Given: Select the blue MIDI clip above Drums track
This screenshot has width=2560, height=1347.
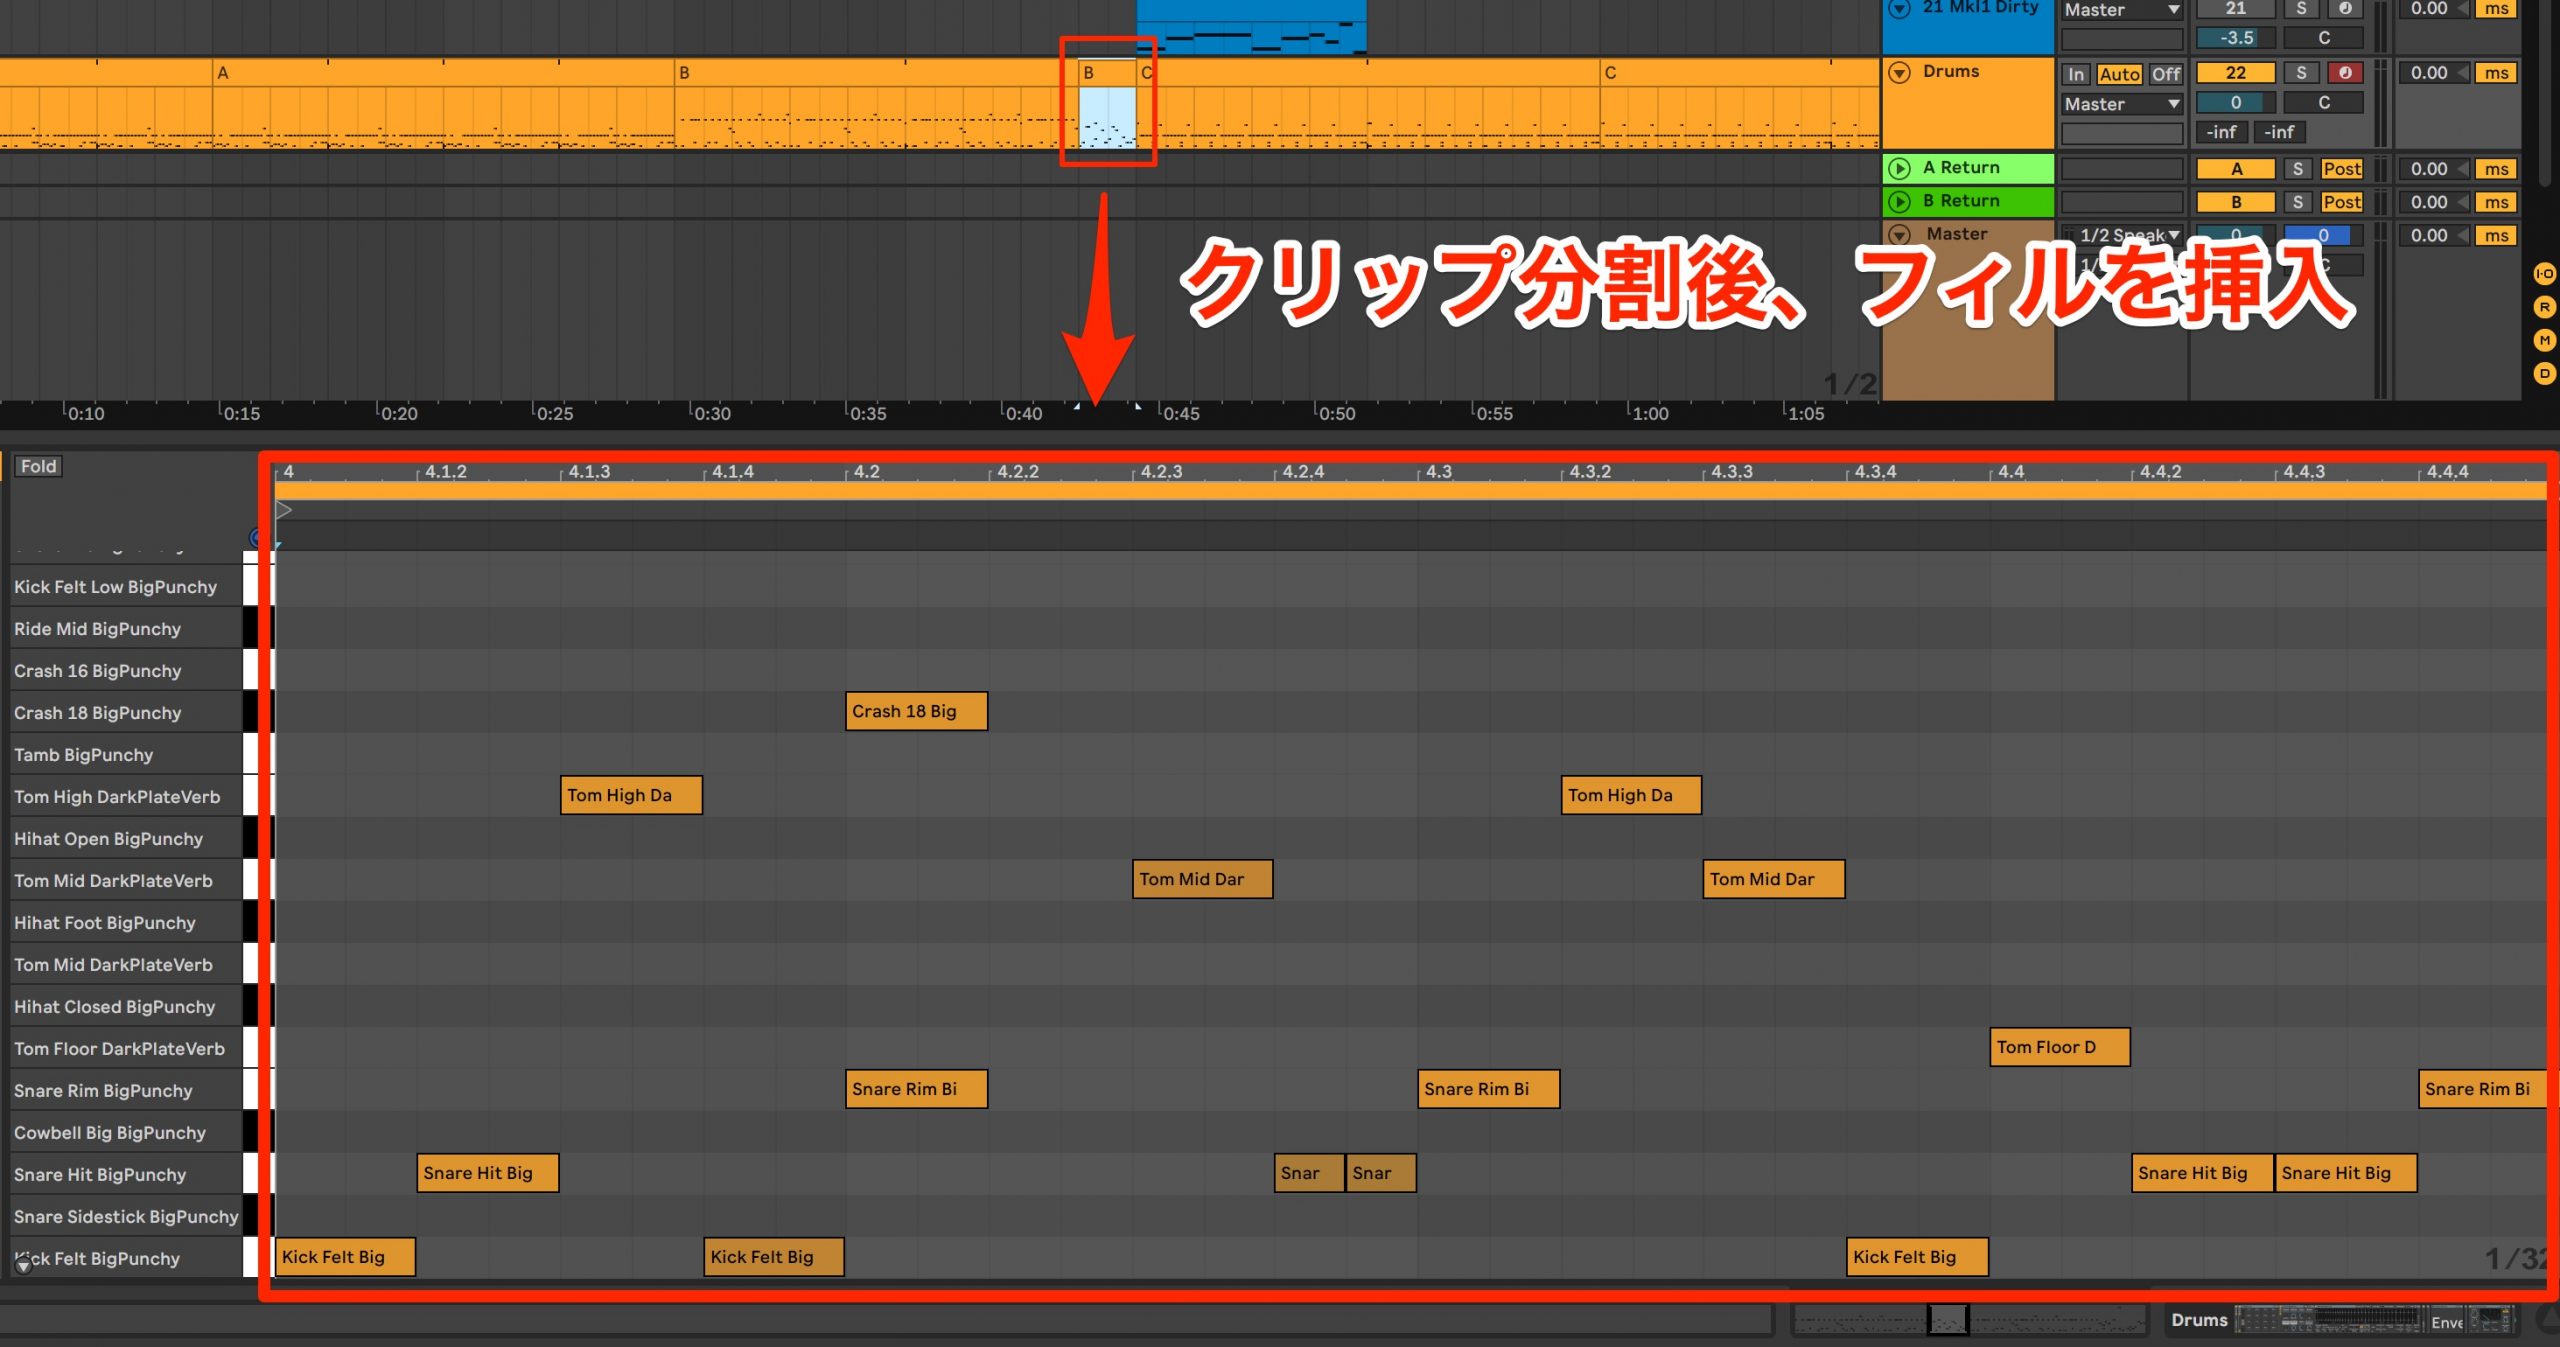Looking at the screenshot, I should click(x=1251, y=27).
